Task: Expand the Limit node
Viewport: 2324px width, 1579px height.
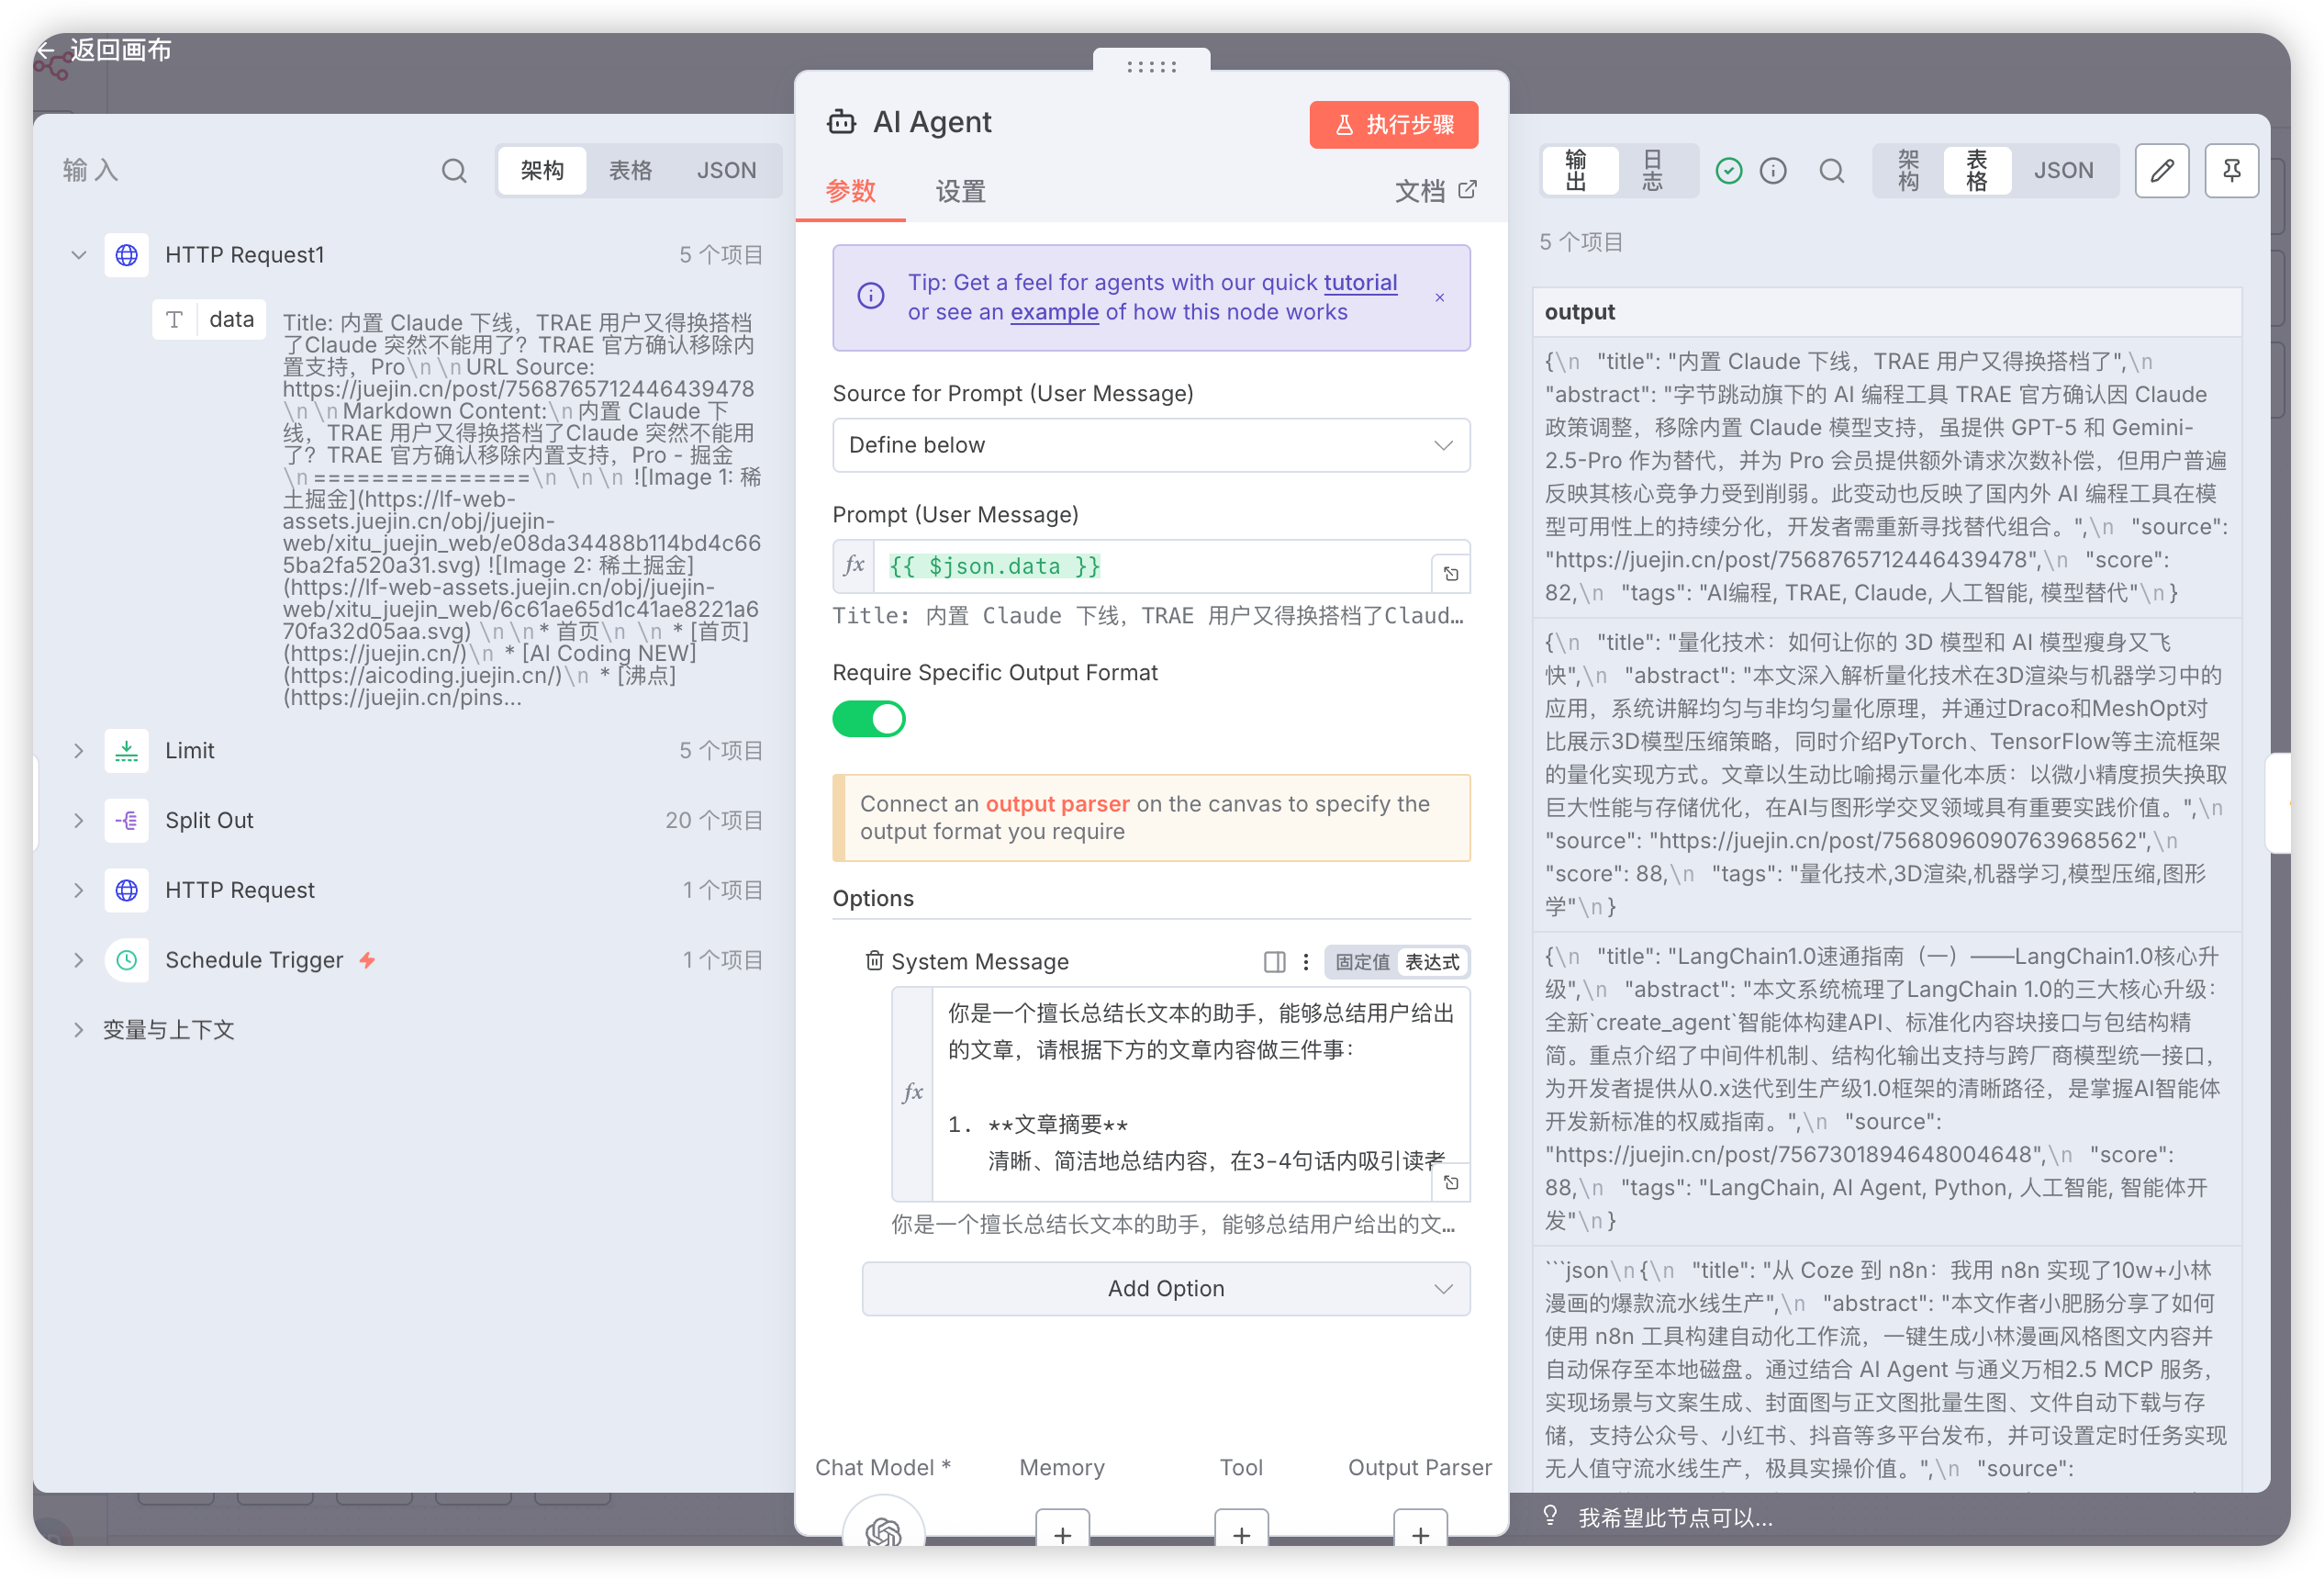Action: coord(79,751)
